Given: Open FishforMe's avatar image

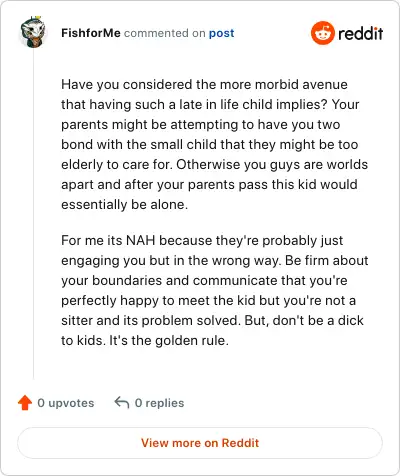Looking at the screenshot, I should [33, 32].
